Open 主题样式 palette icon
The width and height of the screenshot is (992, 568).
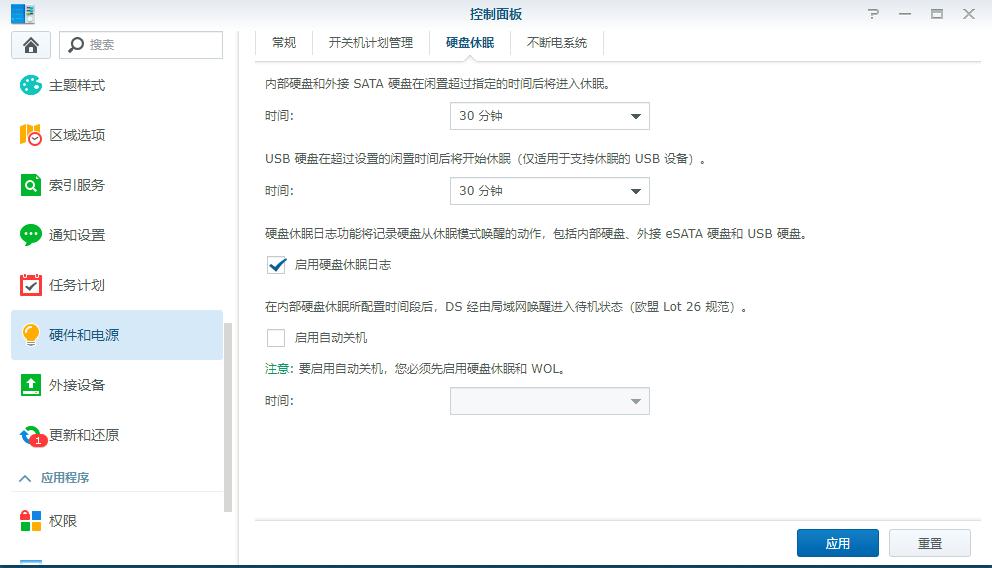click(30, 85)
